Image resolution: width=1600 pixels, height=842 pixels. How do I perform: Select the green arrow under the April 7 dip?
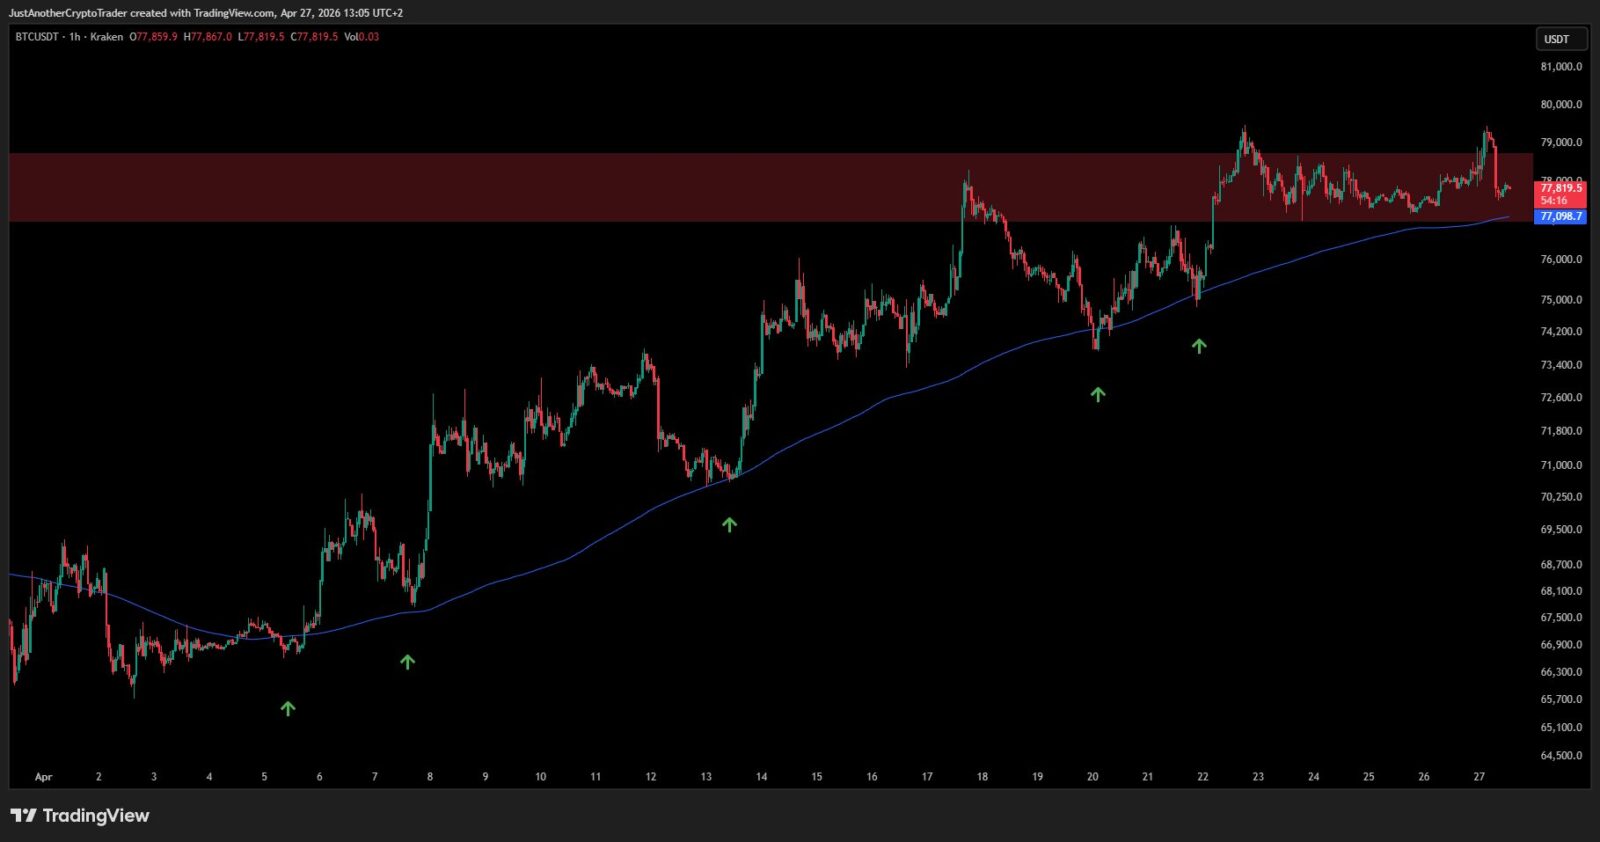407,661
